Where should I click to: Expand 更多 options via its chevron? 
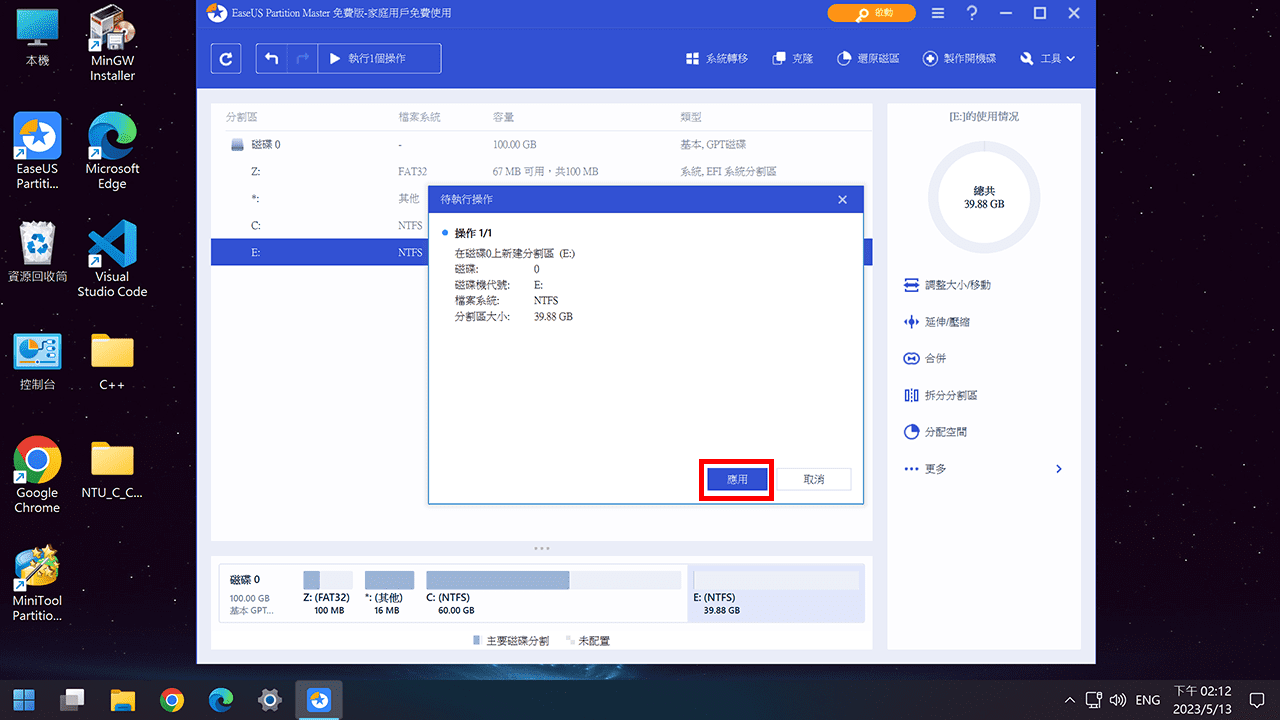coord(1058,468)
